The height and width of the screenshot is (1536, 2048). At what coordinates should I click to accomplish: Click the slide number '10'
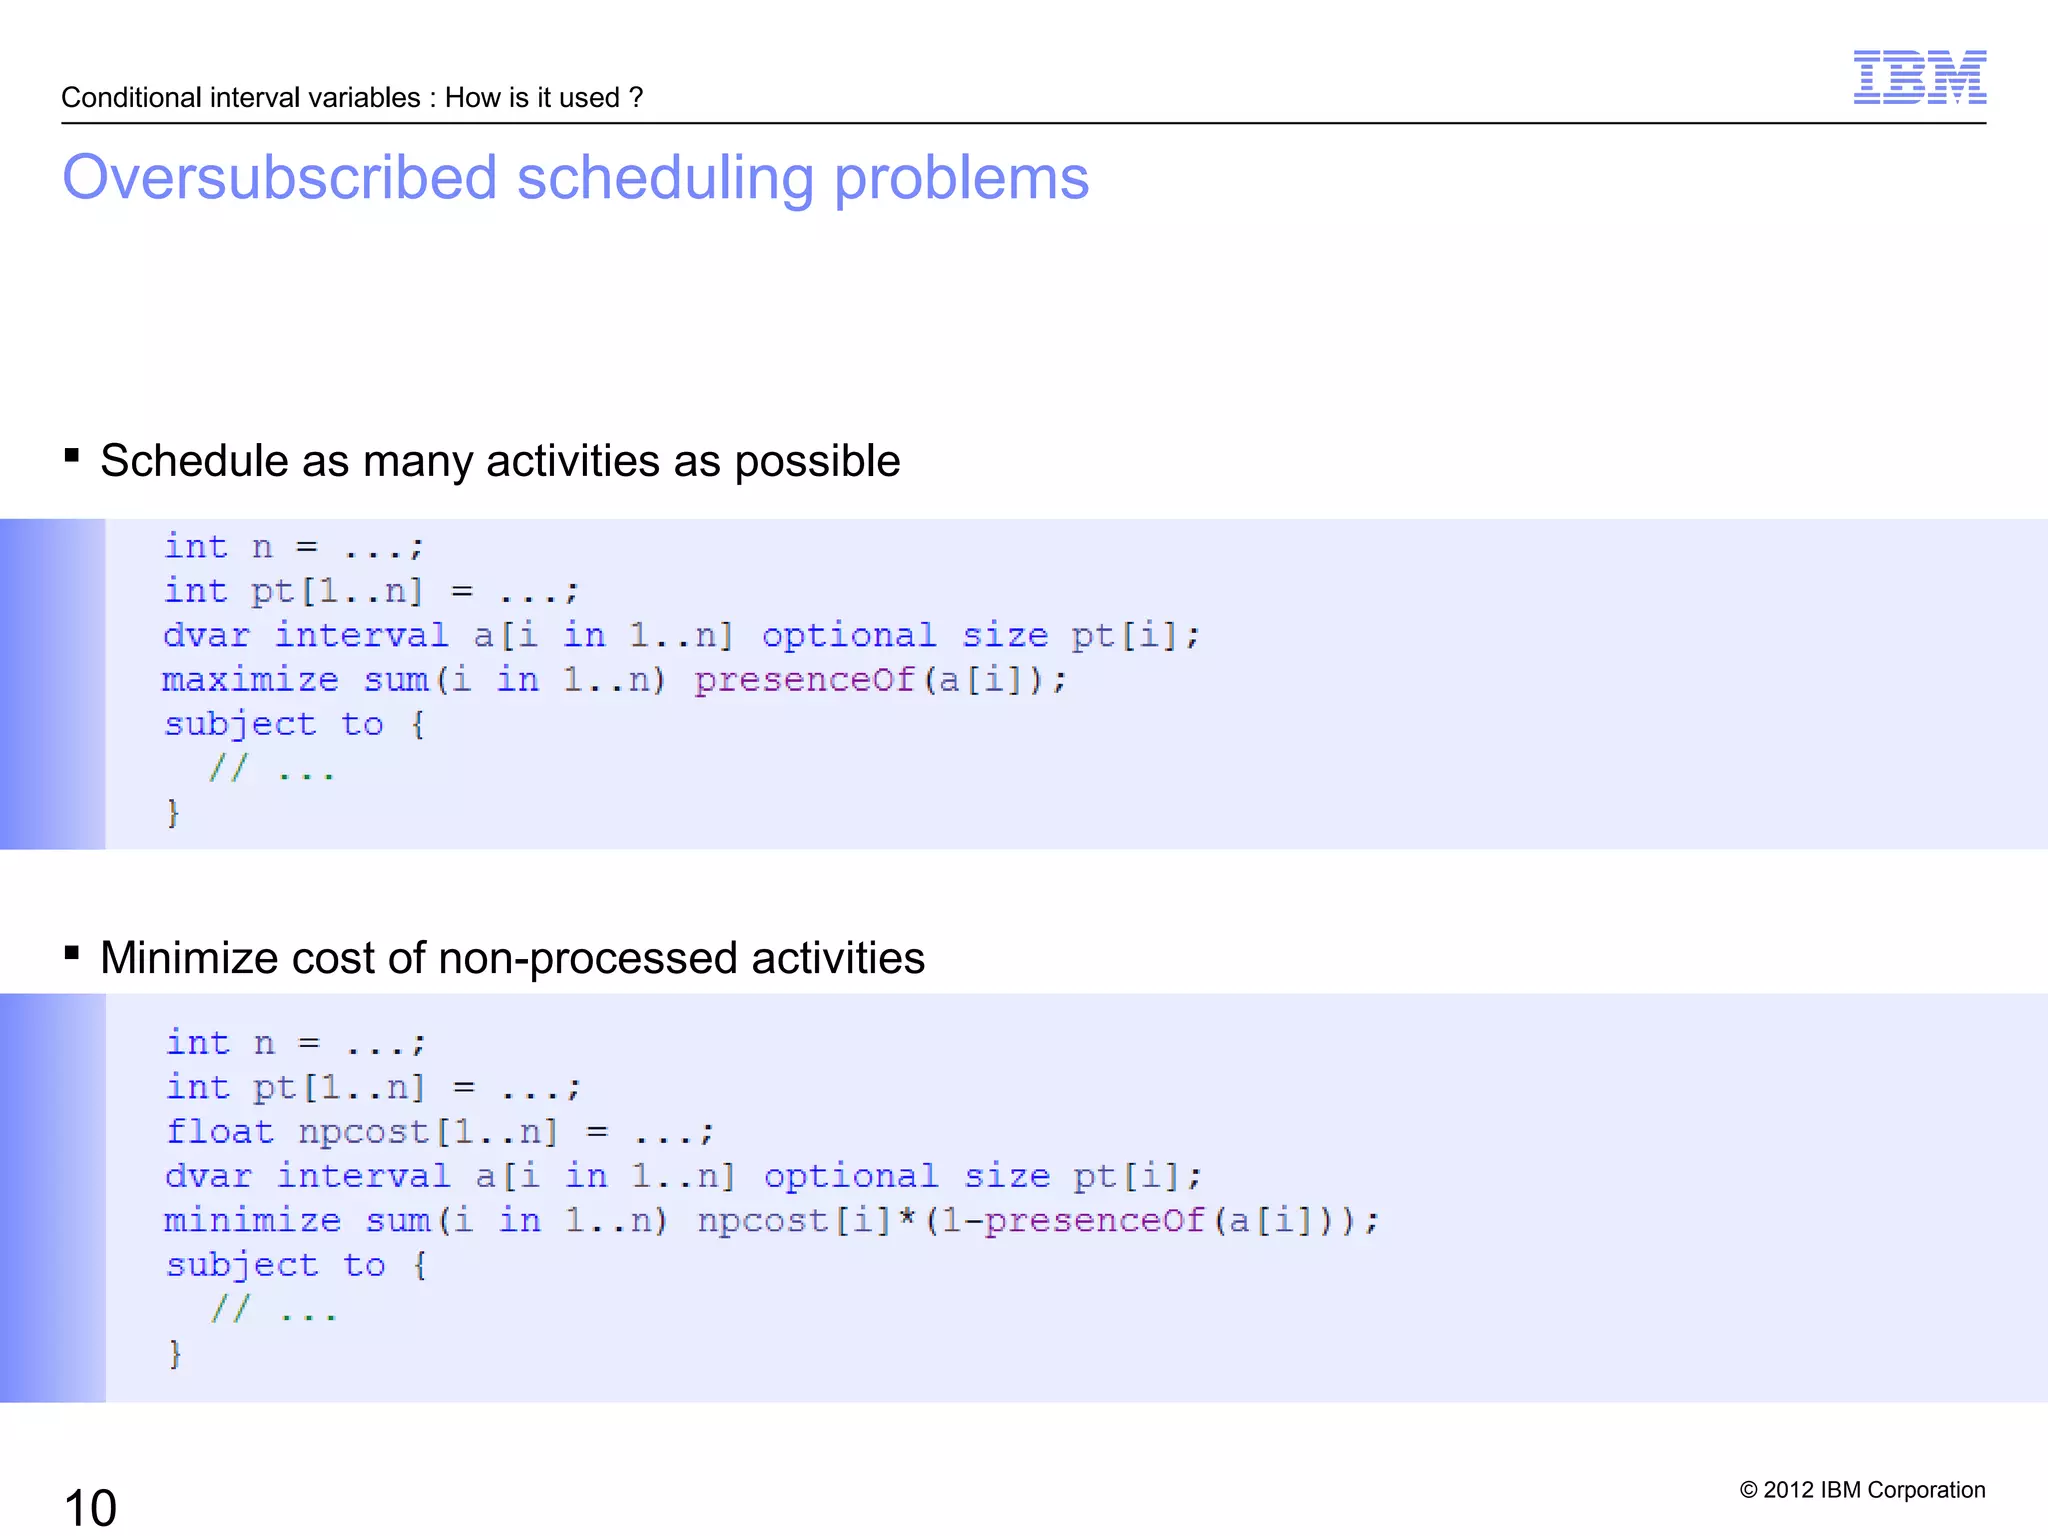pos(90,1507)
